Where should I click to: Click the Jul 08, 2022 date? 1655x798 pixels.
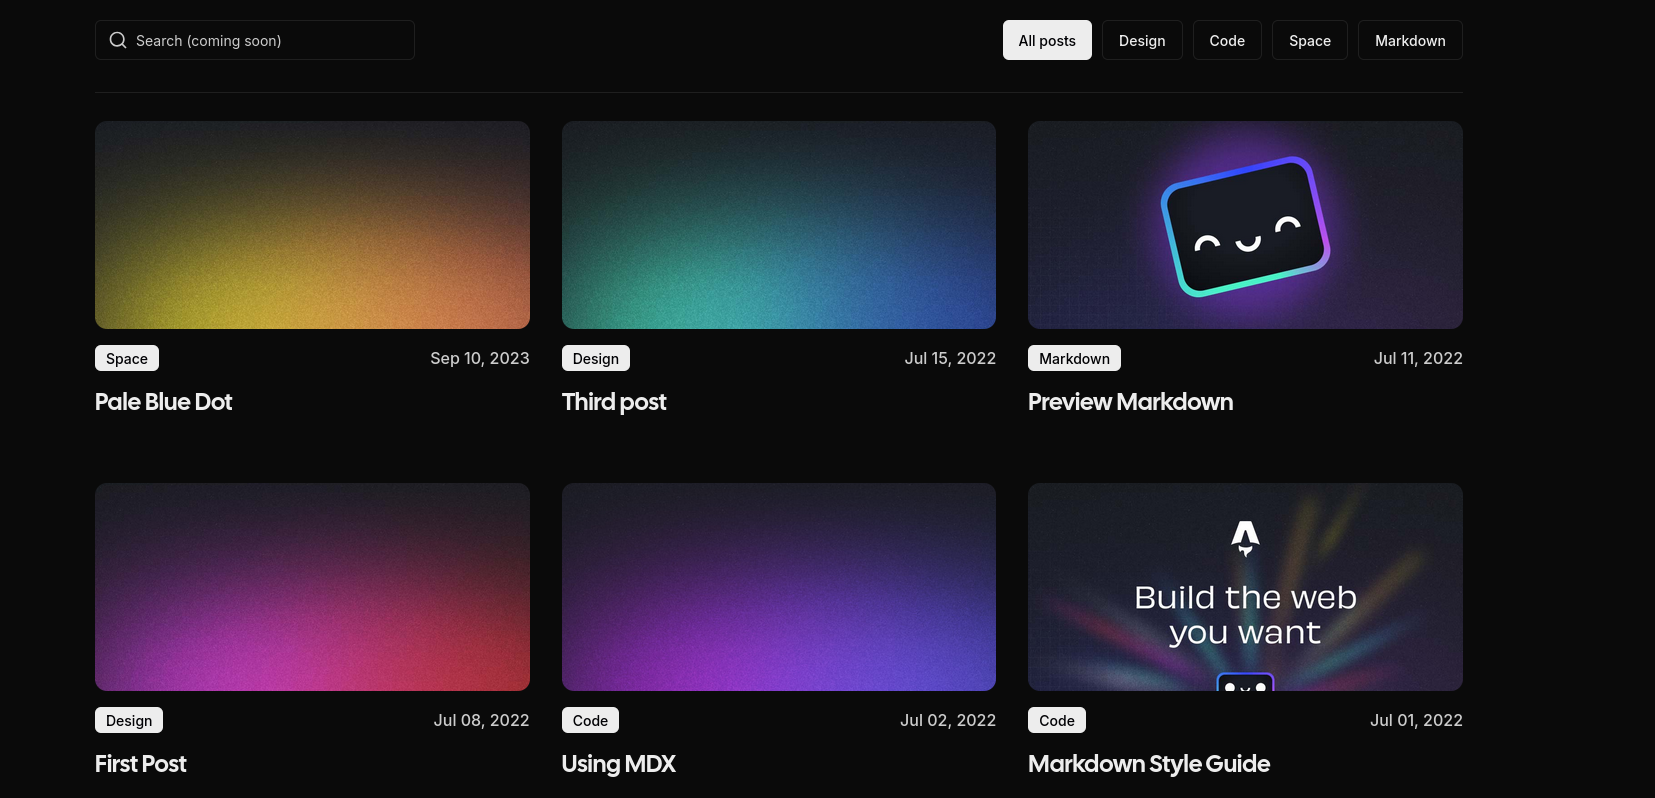pyautogui.click(x=481, y=720)
